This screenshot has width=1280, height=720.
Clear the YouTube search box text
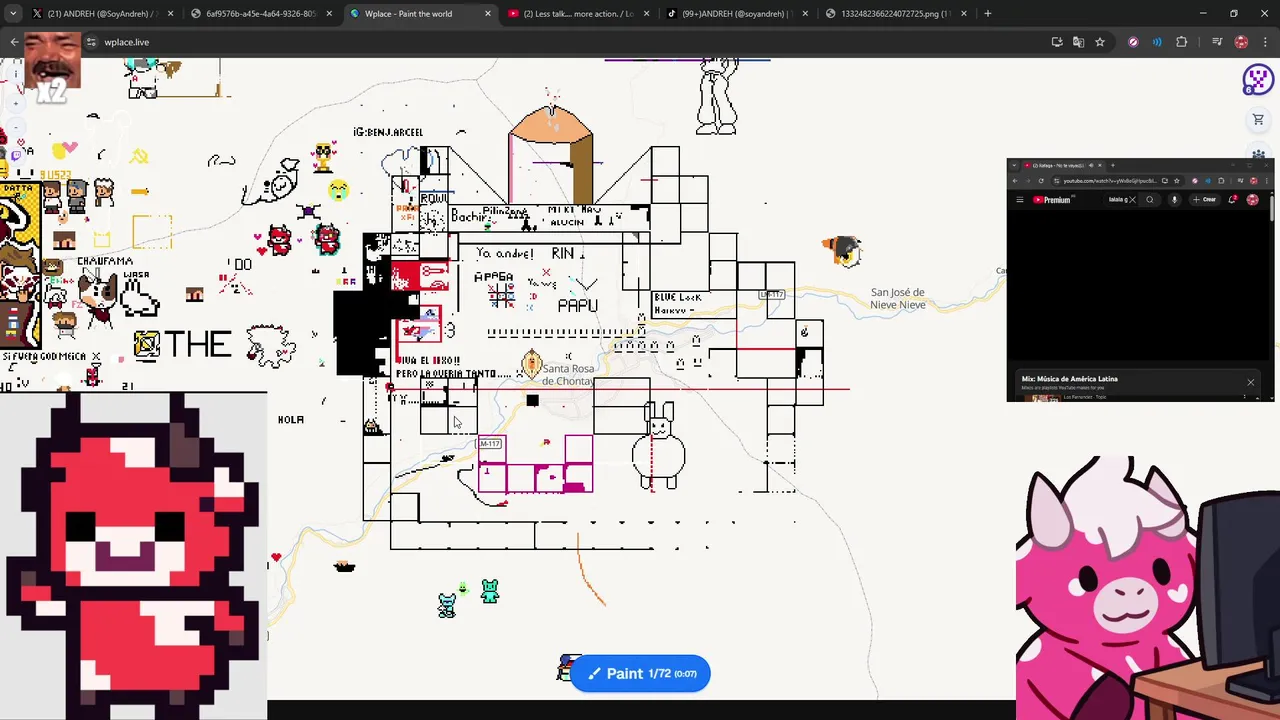(1133, 200)
